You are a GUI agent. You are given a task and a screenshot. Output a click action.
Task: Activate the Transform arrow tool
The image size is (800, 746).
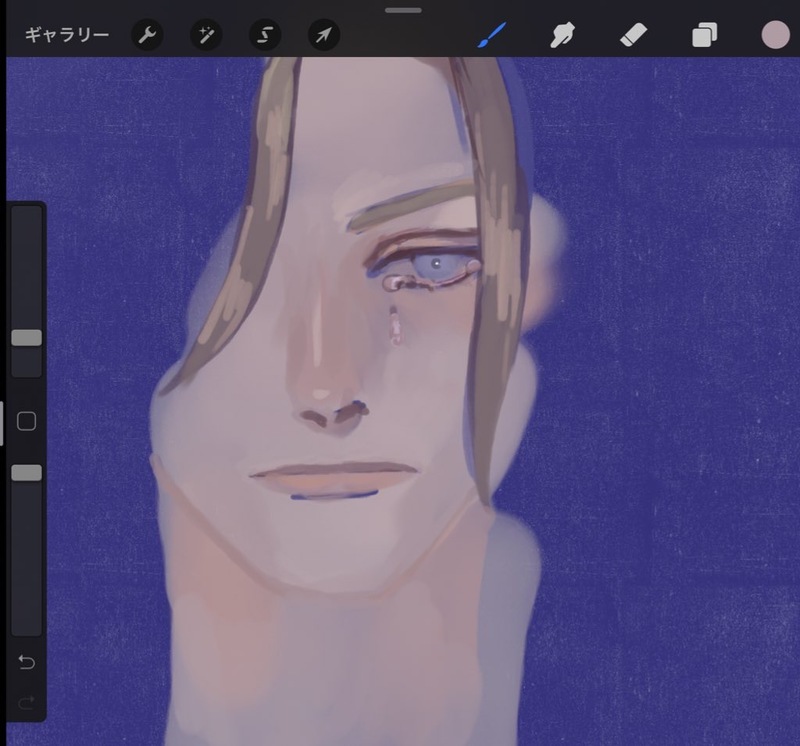pyautogui.click(x=324, y=36)
